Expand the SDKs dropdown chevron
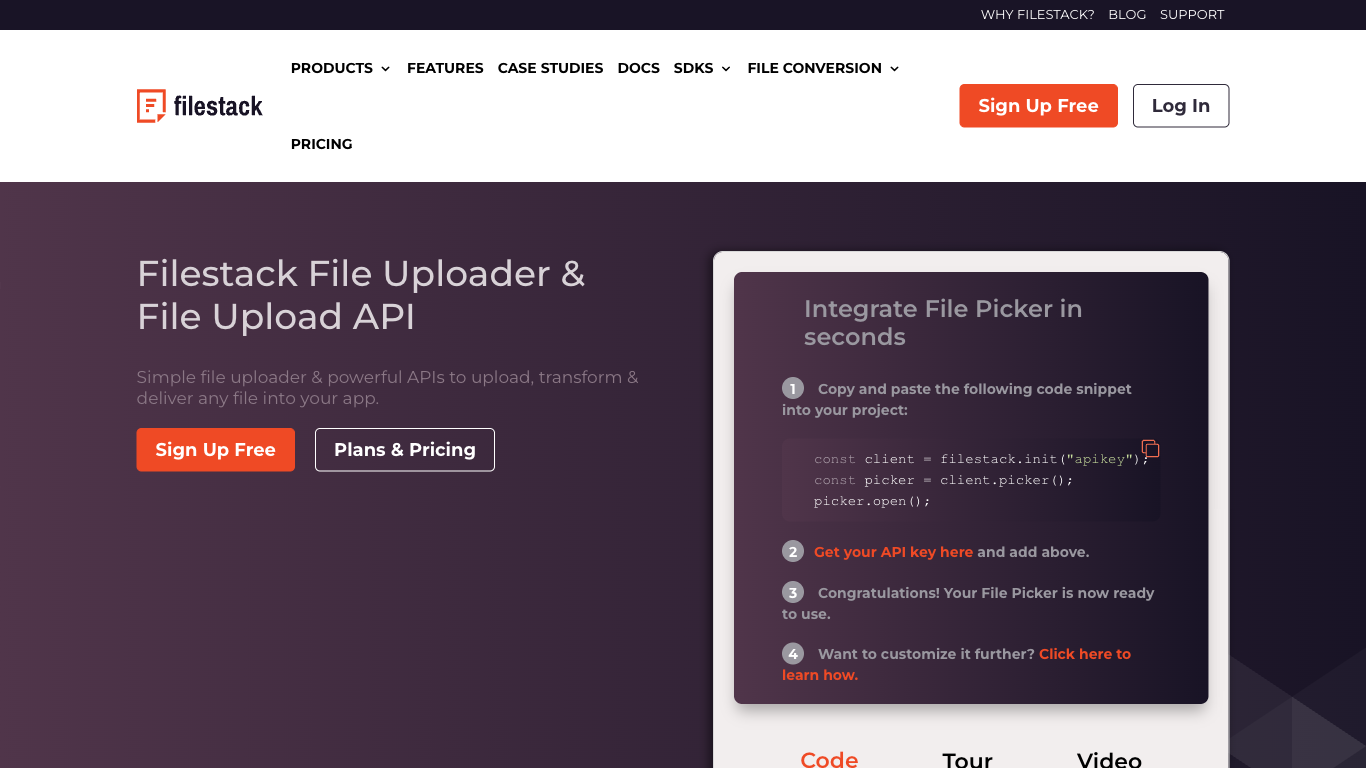The image size is (1366, 768). pyautogui.click(x=726, y=69)
